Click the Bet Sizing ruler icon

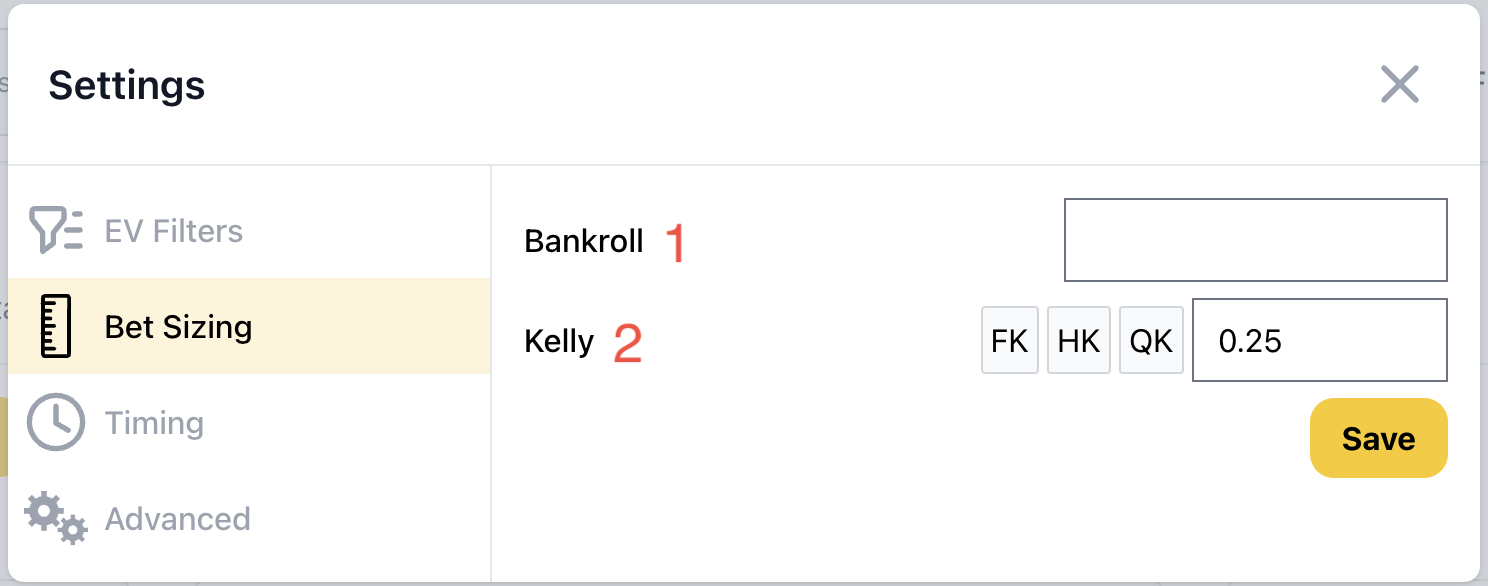(56, 326)
